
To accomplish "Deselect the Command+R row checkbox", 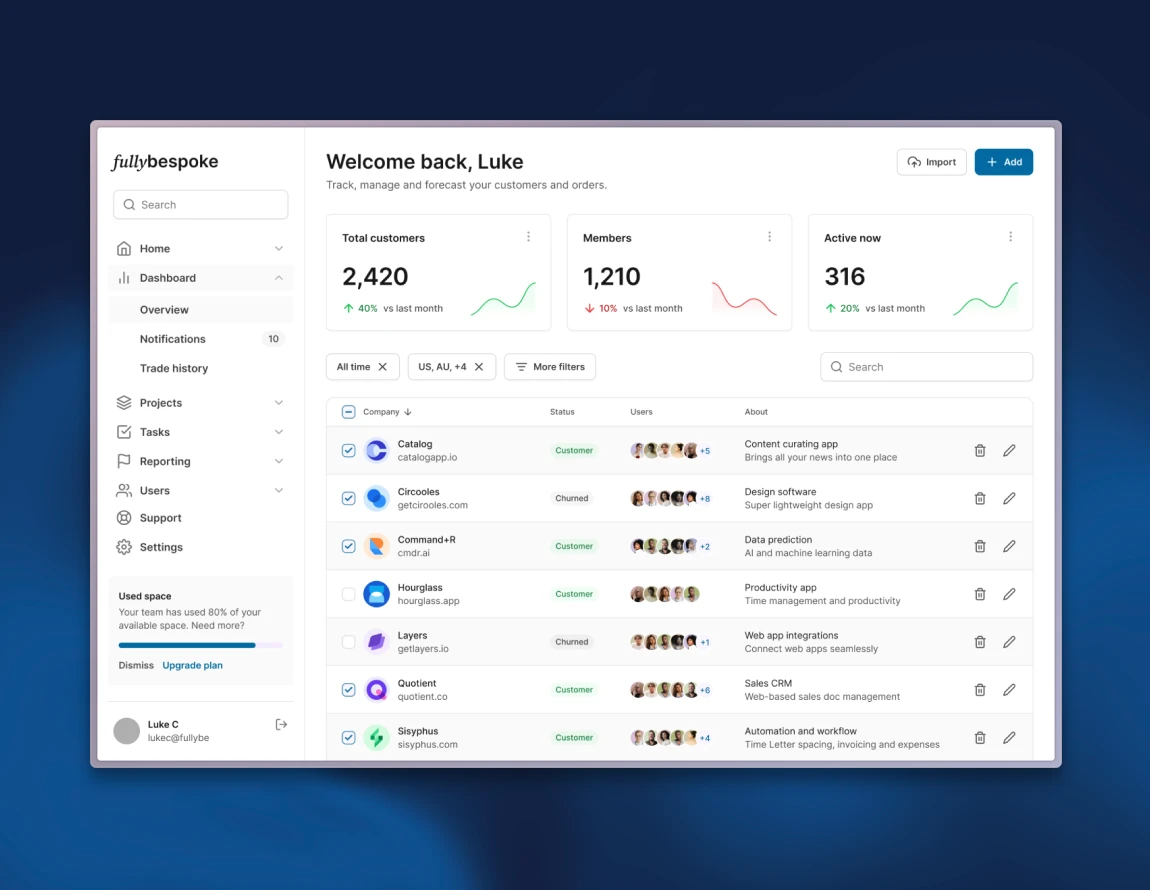I will (x=348, y=546).
